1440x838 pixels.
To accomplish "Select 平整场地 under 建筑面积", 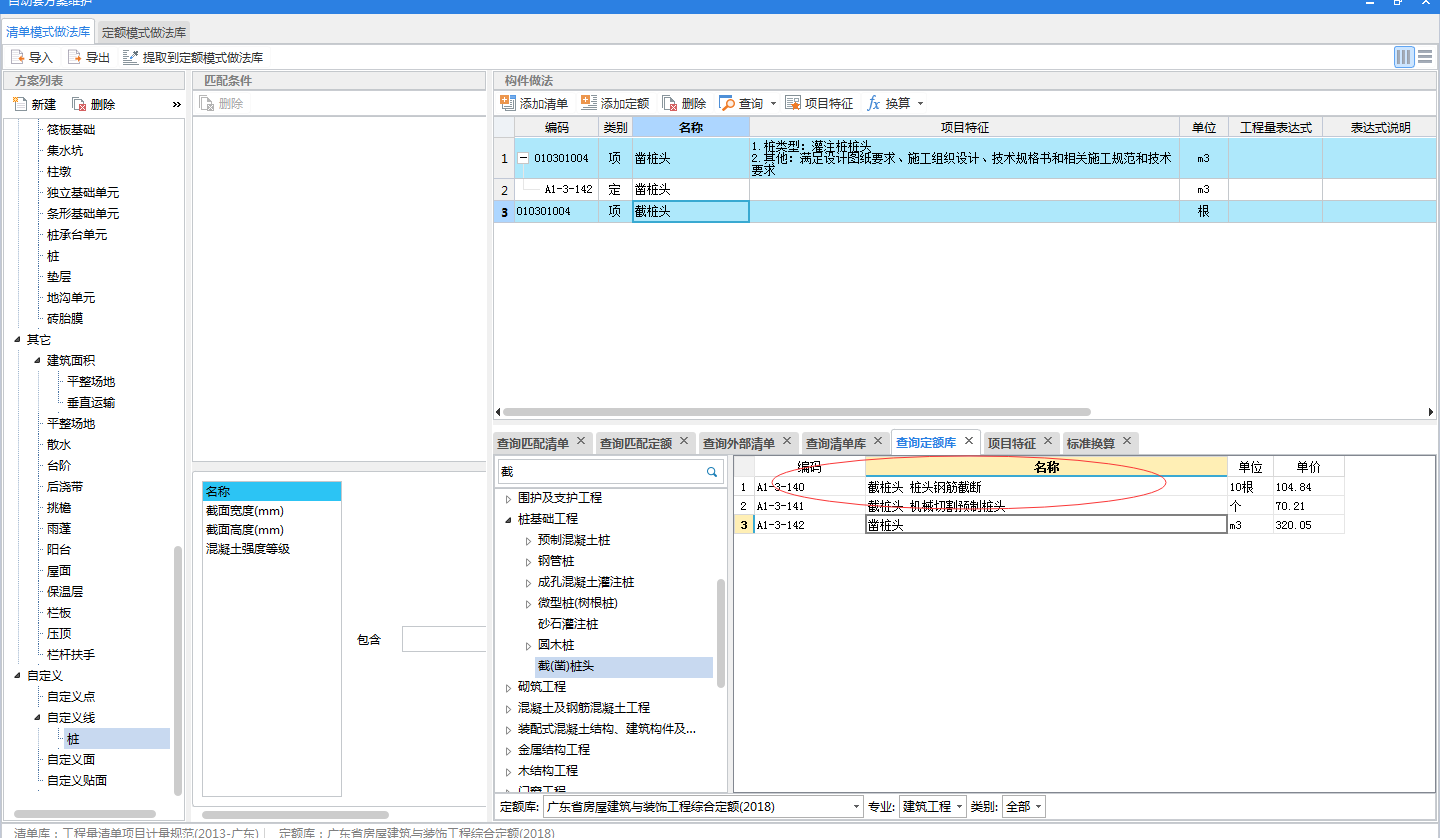I will (91, 382).
